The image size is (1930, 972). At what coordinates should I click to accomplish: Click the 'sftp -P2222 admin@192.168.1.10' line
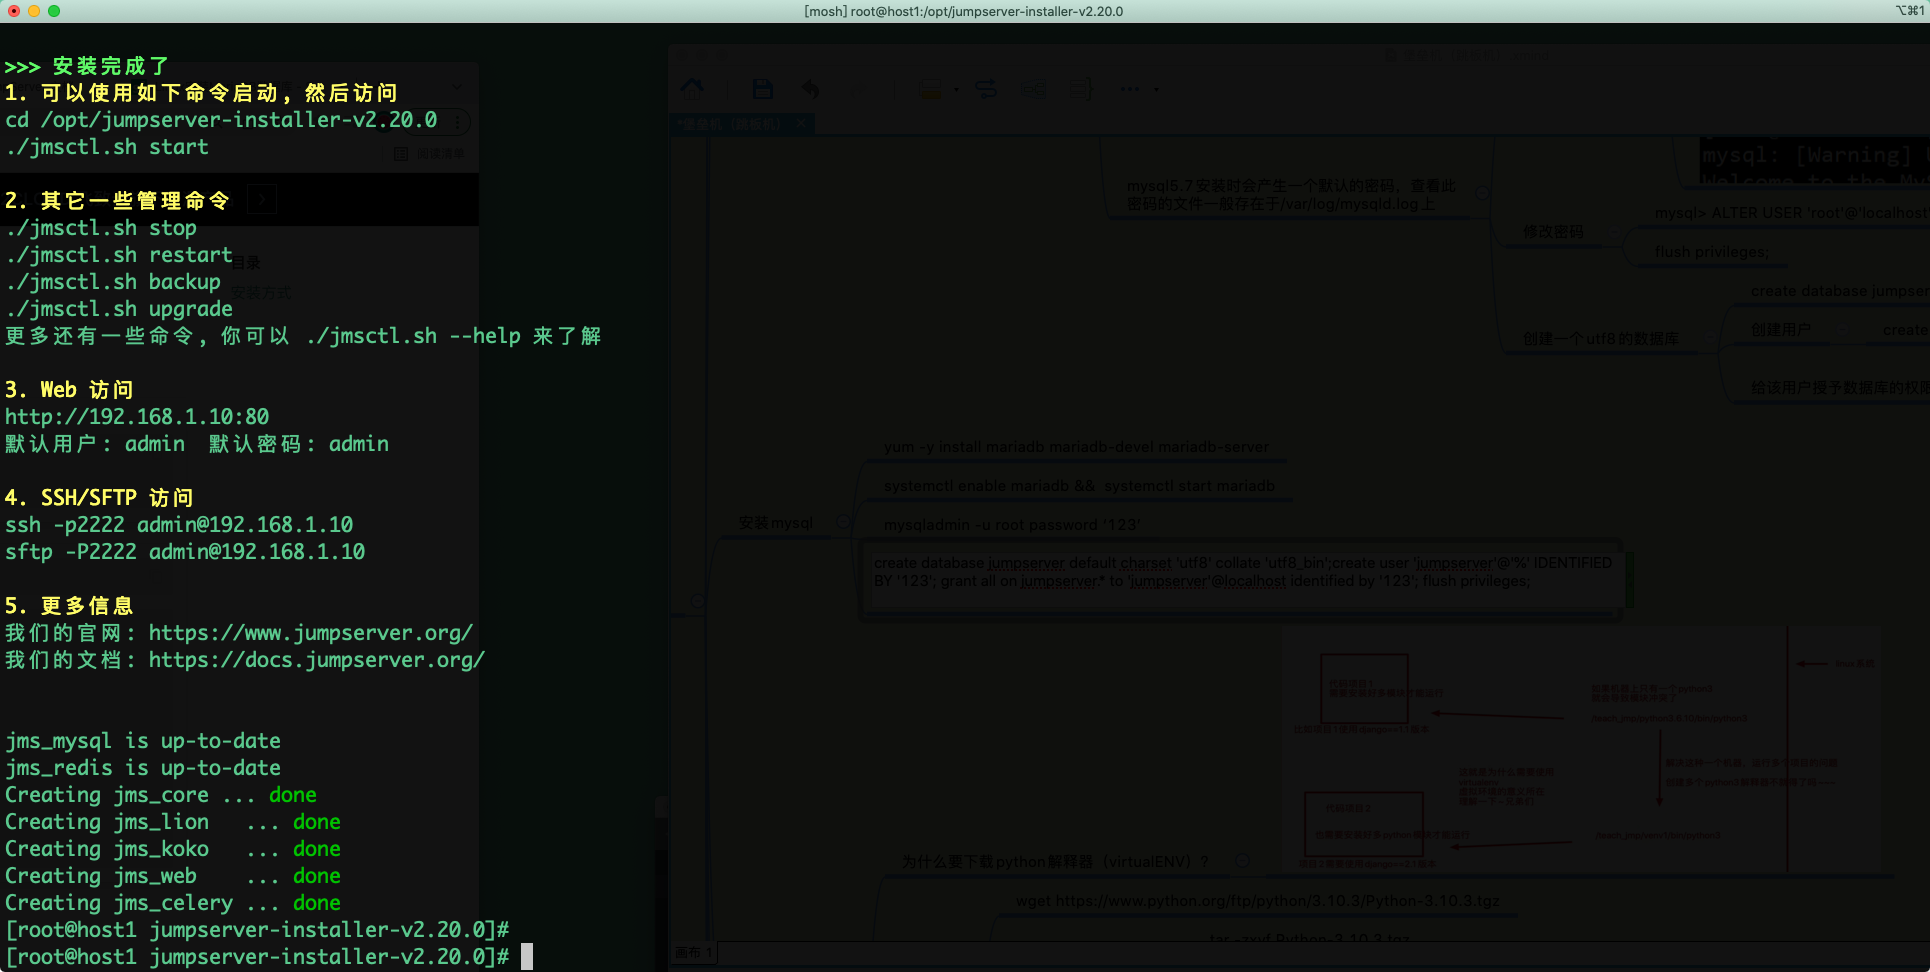click(x=185, y=552)
